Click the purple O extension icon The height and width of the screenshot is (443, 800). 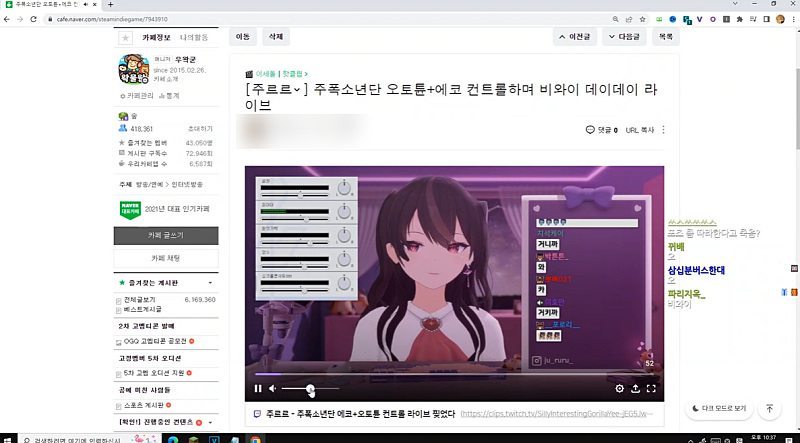(x=713, y=19)
